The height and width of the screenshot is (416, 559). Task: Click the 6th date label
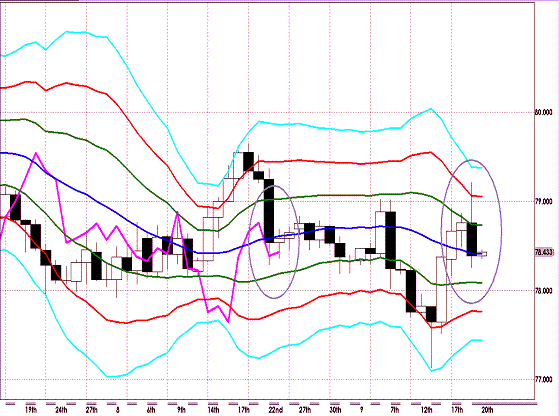(x=151, y=410)
